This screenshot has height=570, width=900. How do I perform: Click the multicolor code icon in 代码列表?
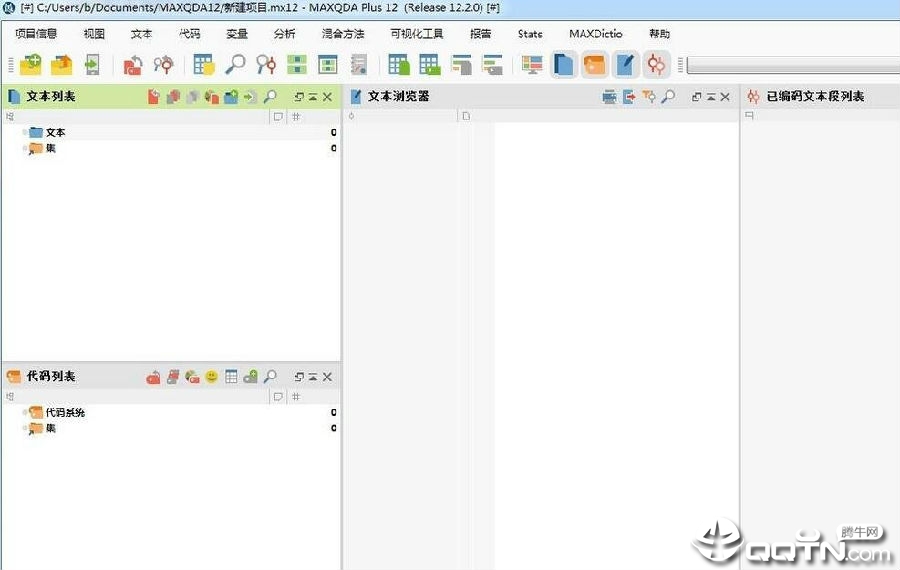[x=192, y=377]
